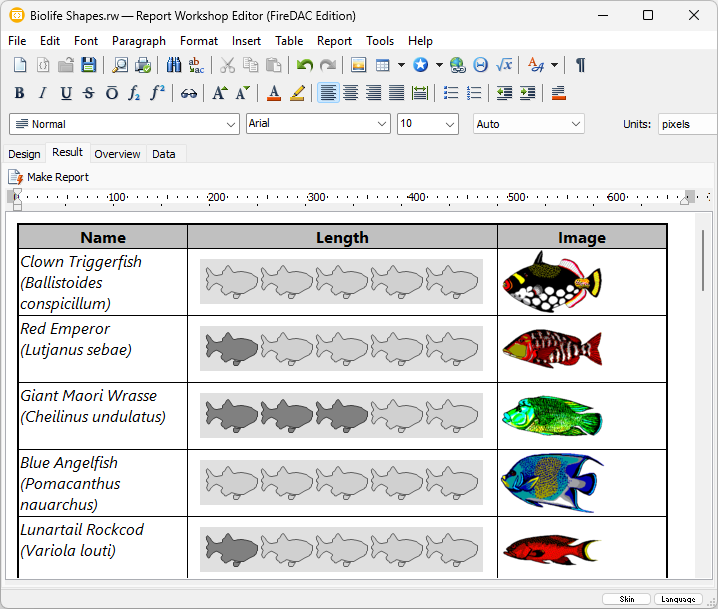Click the Undo arrow icon
Viewport: 718px width, 609px height.
[x=305, y=65]
